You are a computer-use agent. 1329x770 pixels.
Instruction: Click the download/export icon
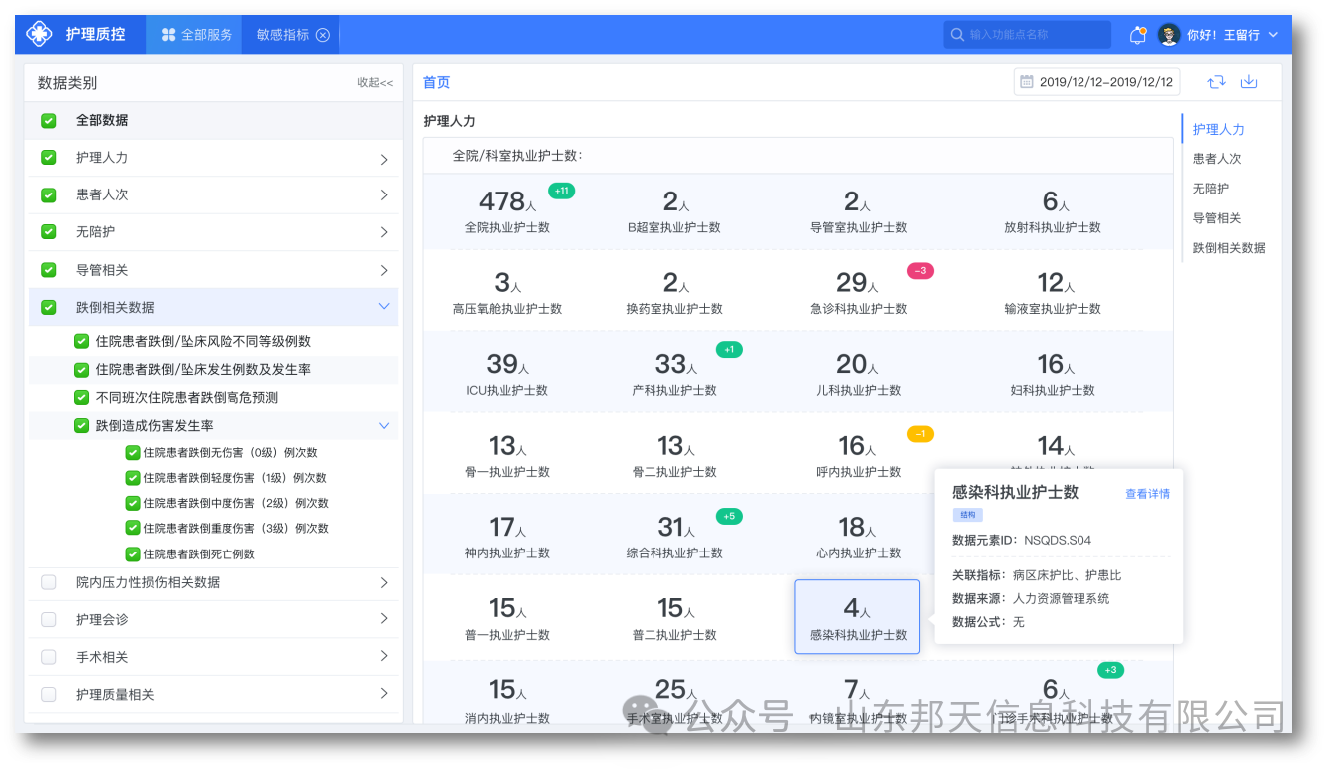click(1249, 81)
